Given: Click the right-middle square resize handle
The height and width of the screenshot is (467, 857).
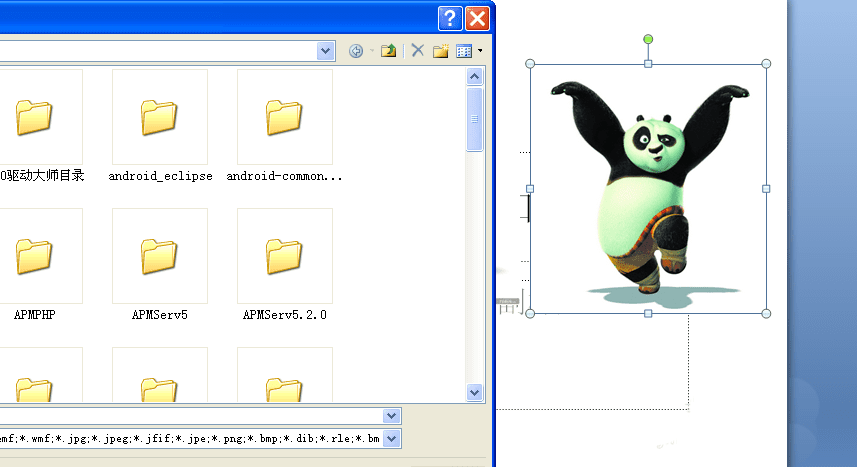Looking at the screenshot, I should 766,189.
